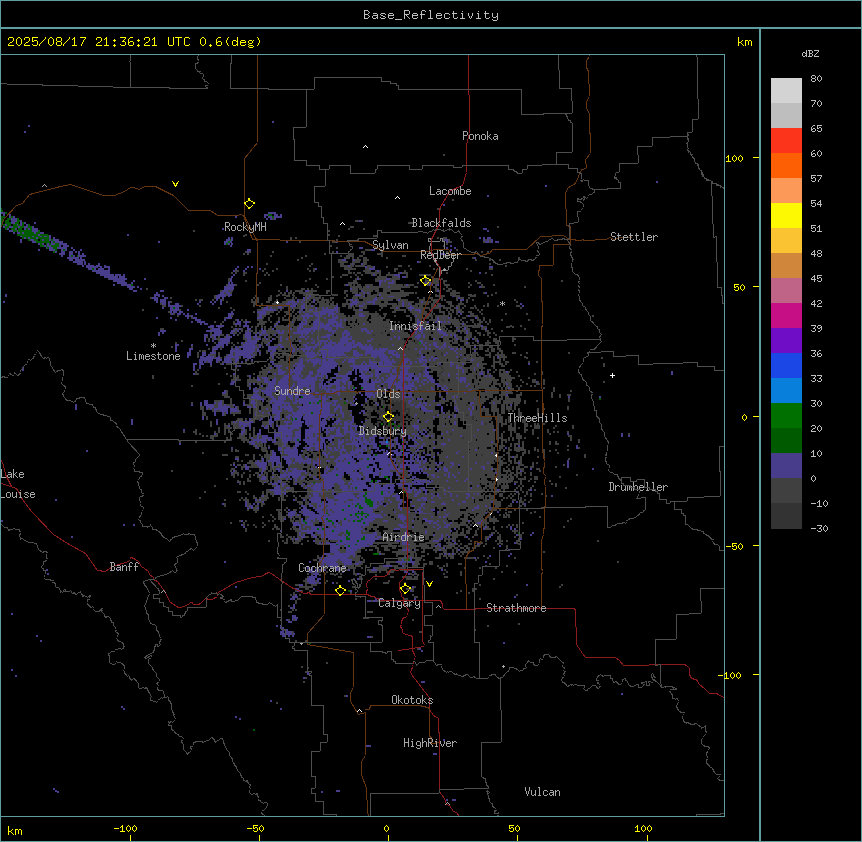862x842 pixels.
Task: Click the RedDeer city label
Action: [x=440, y=255]
